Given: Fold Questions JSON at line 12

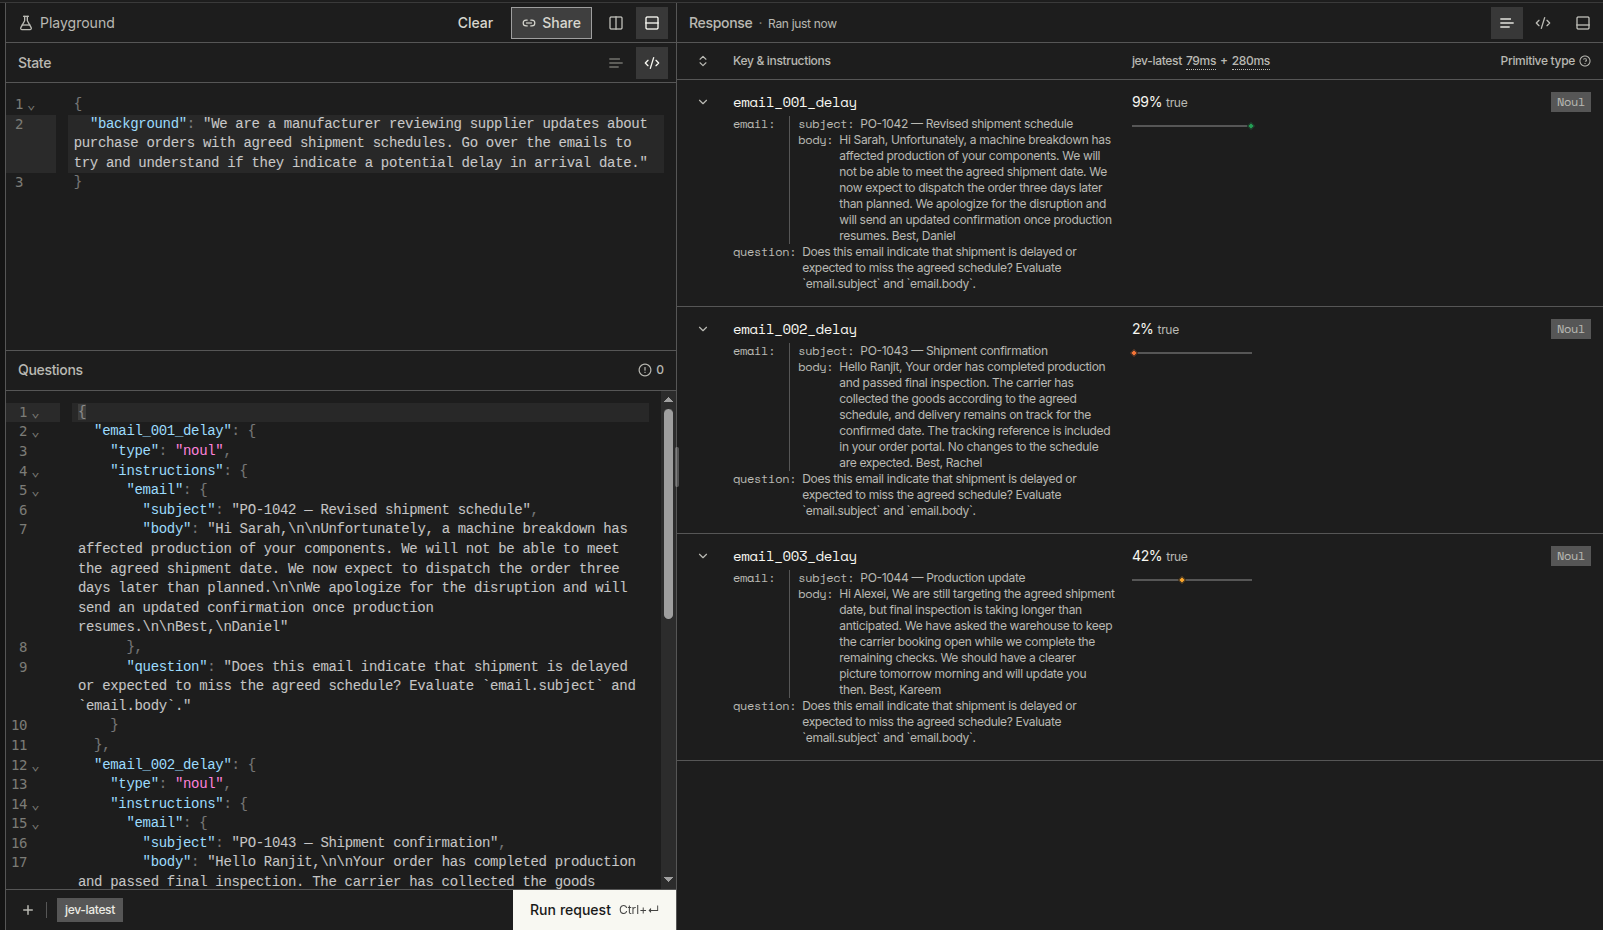Looking at the screenshot, I should tap(35, 767).
